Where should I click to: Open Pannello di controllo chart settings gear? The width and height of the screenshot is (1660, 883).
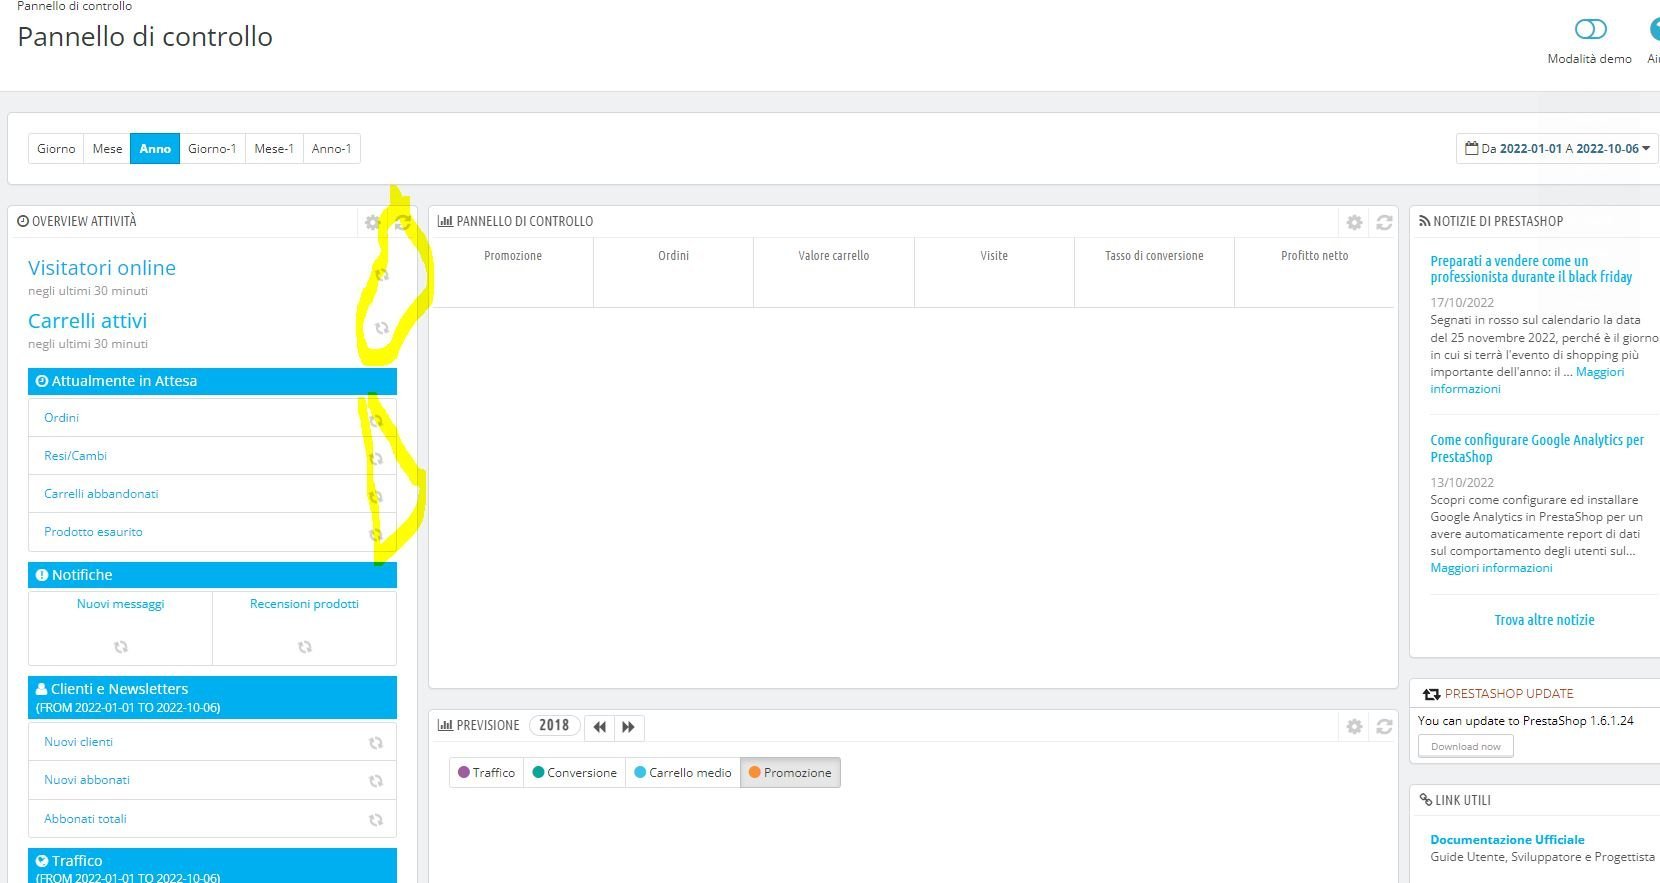click(x=1354, y=222)
